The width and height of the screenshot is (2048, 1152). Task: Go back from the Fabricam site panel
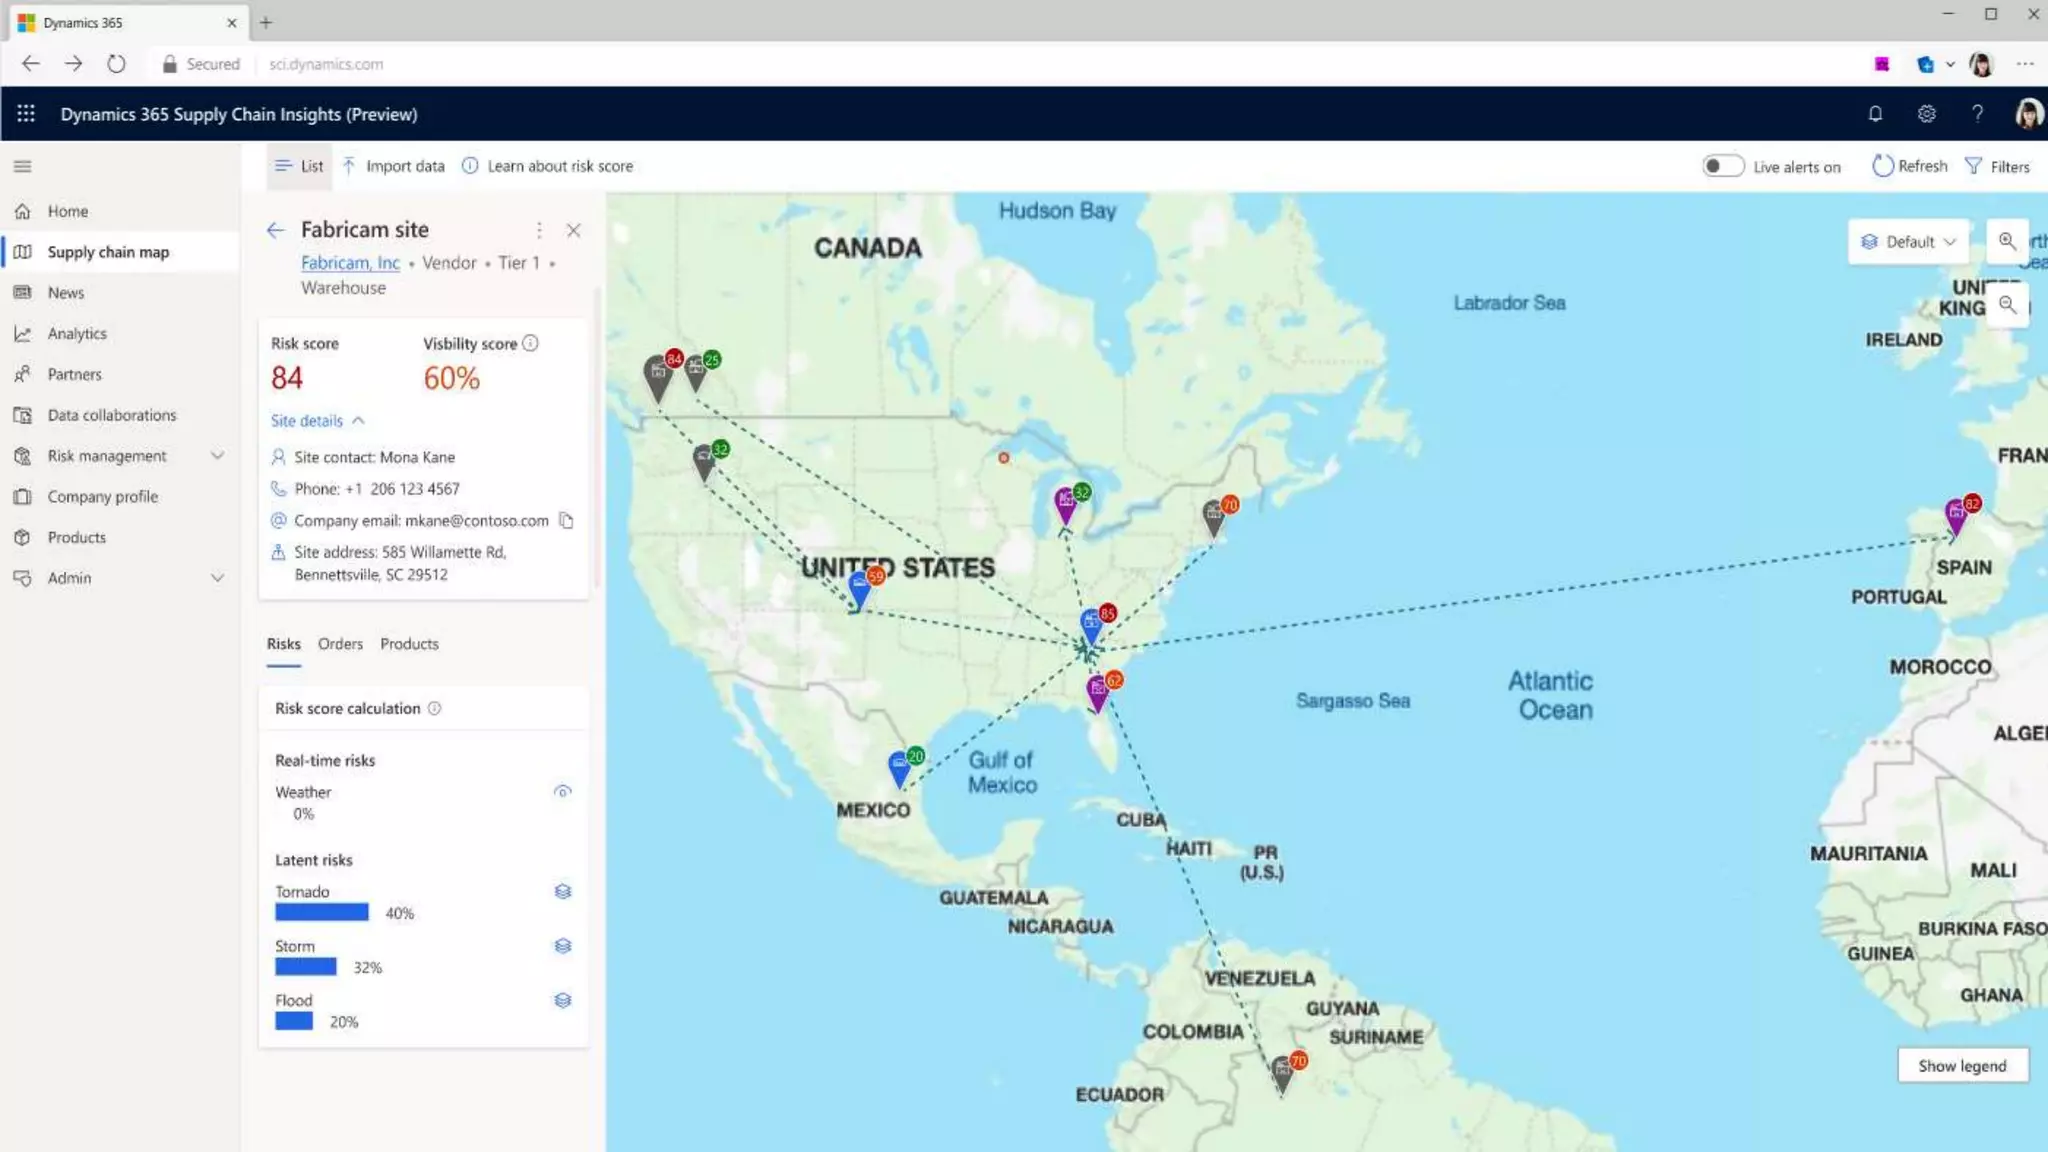276,230
